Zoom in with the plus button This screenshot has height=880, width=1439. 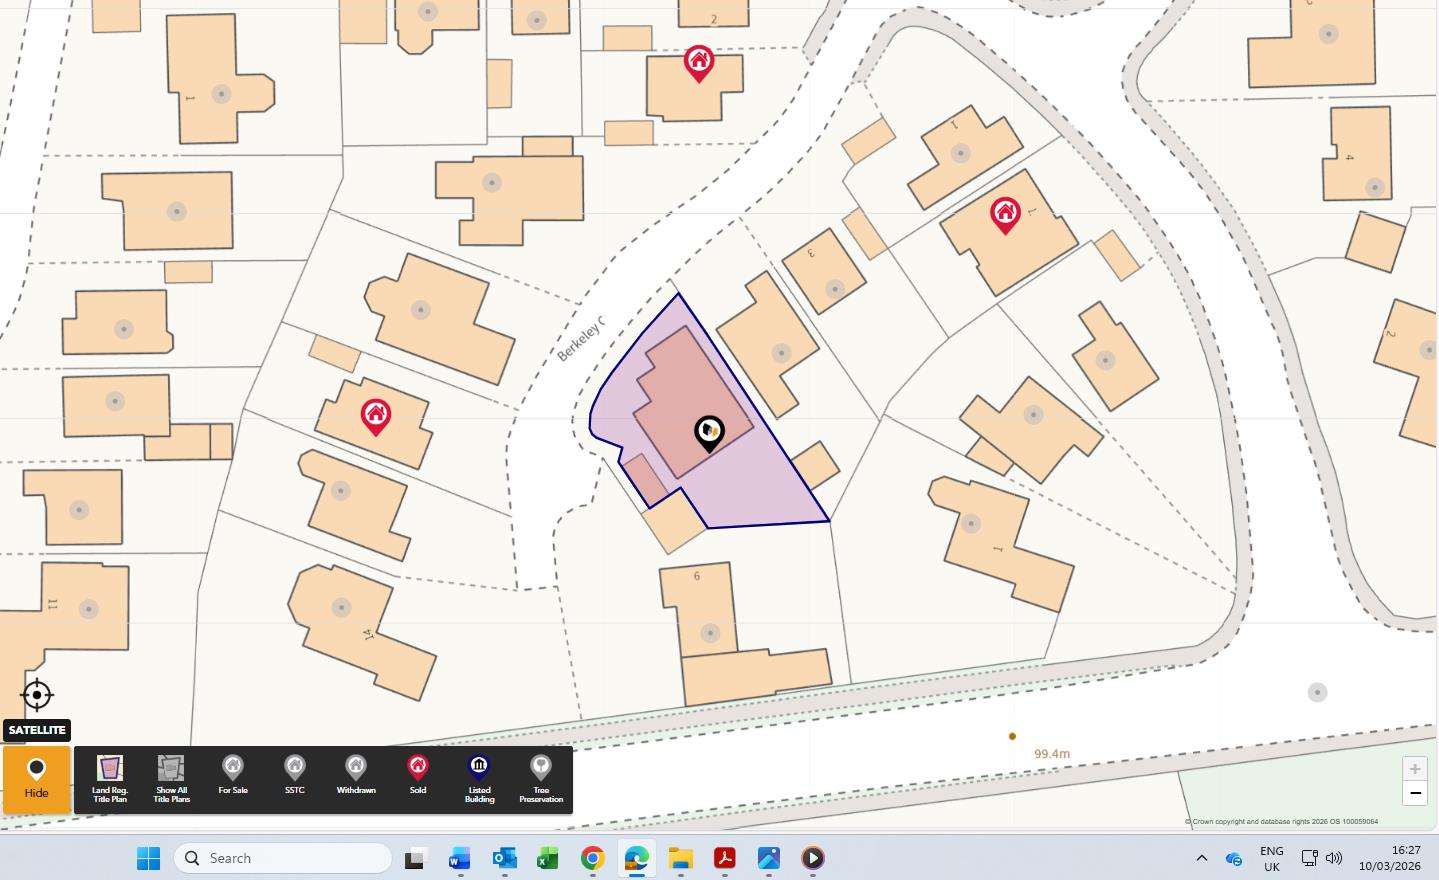pos(1415,768)
